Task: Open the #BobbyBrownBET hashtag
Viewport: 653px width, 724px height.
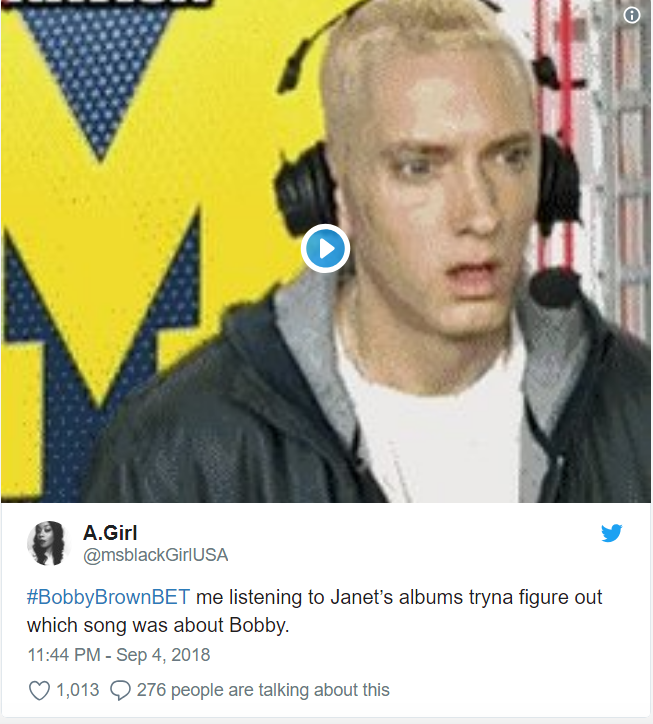Action: pos(108,597)
